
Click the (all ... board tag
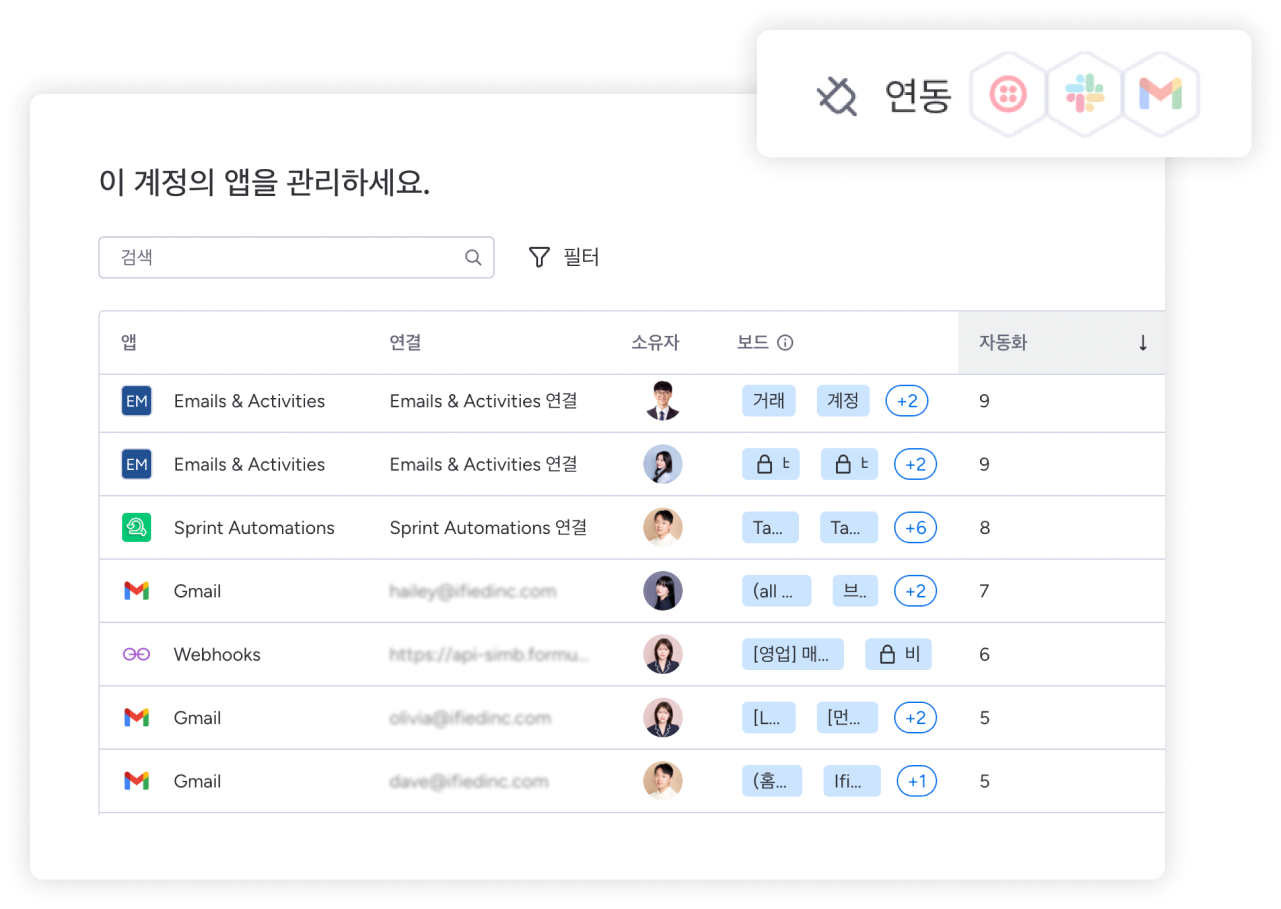coord(776,592)
